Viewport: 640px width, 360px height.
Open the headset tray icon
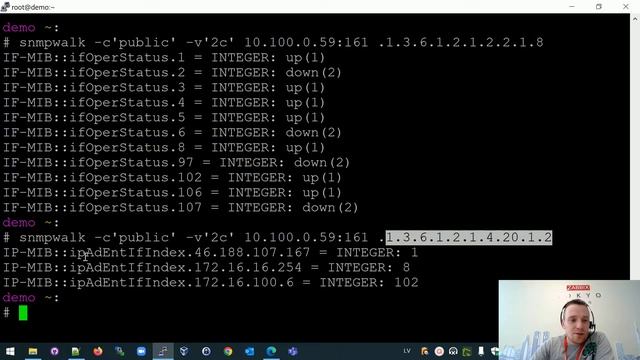coord(453,351)
